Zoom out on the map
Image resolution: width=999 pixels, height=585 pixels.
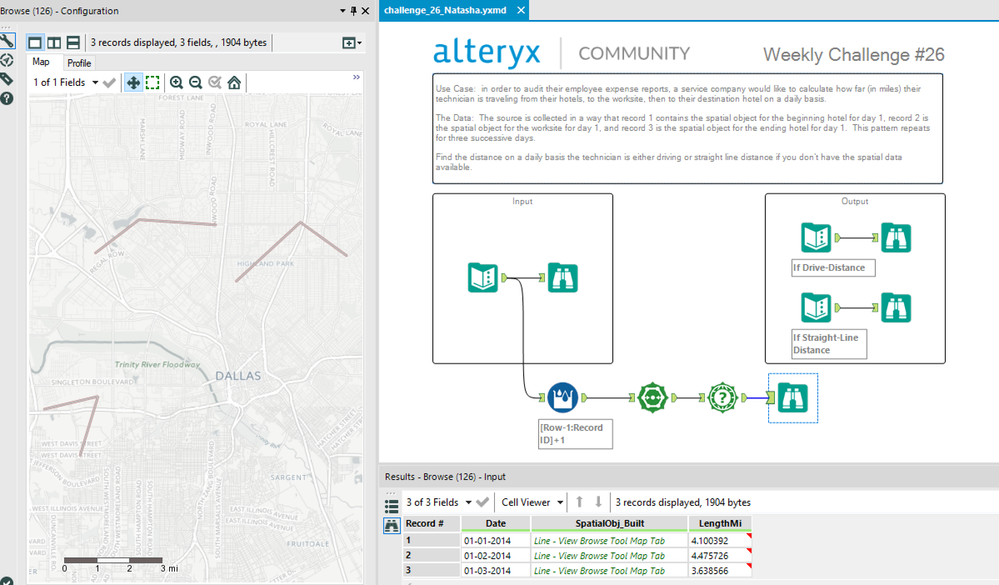tap(196, 82)
